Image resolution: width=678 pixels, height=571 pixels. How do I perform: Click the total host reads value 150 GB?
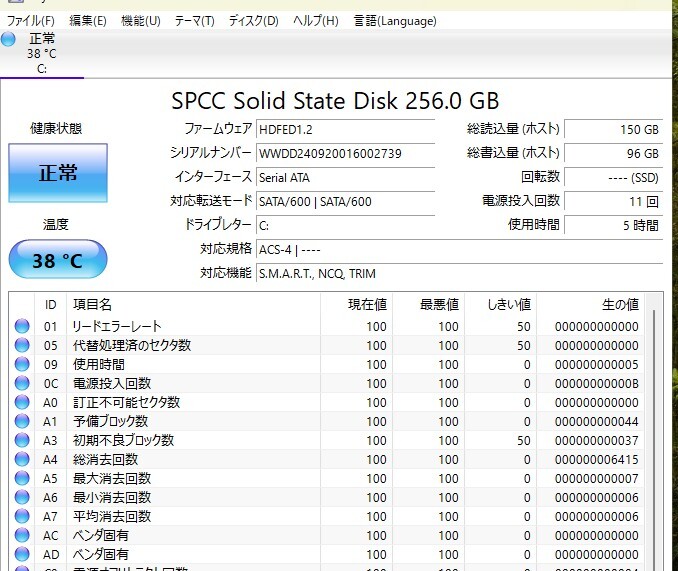pos(613,130)
